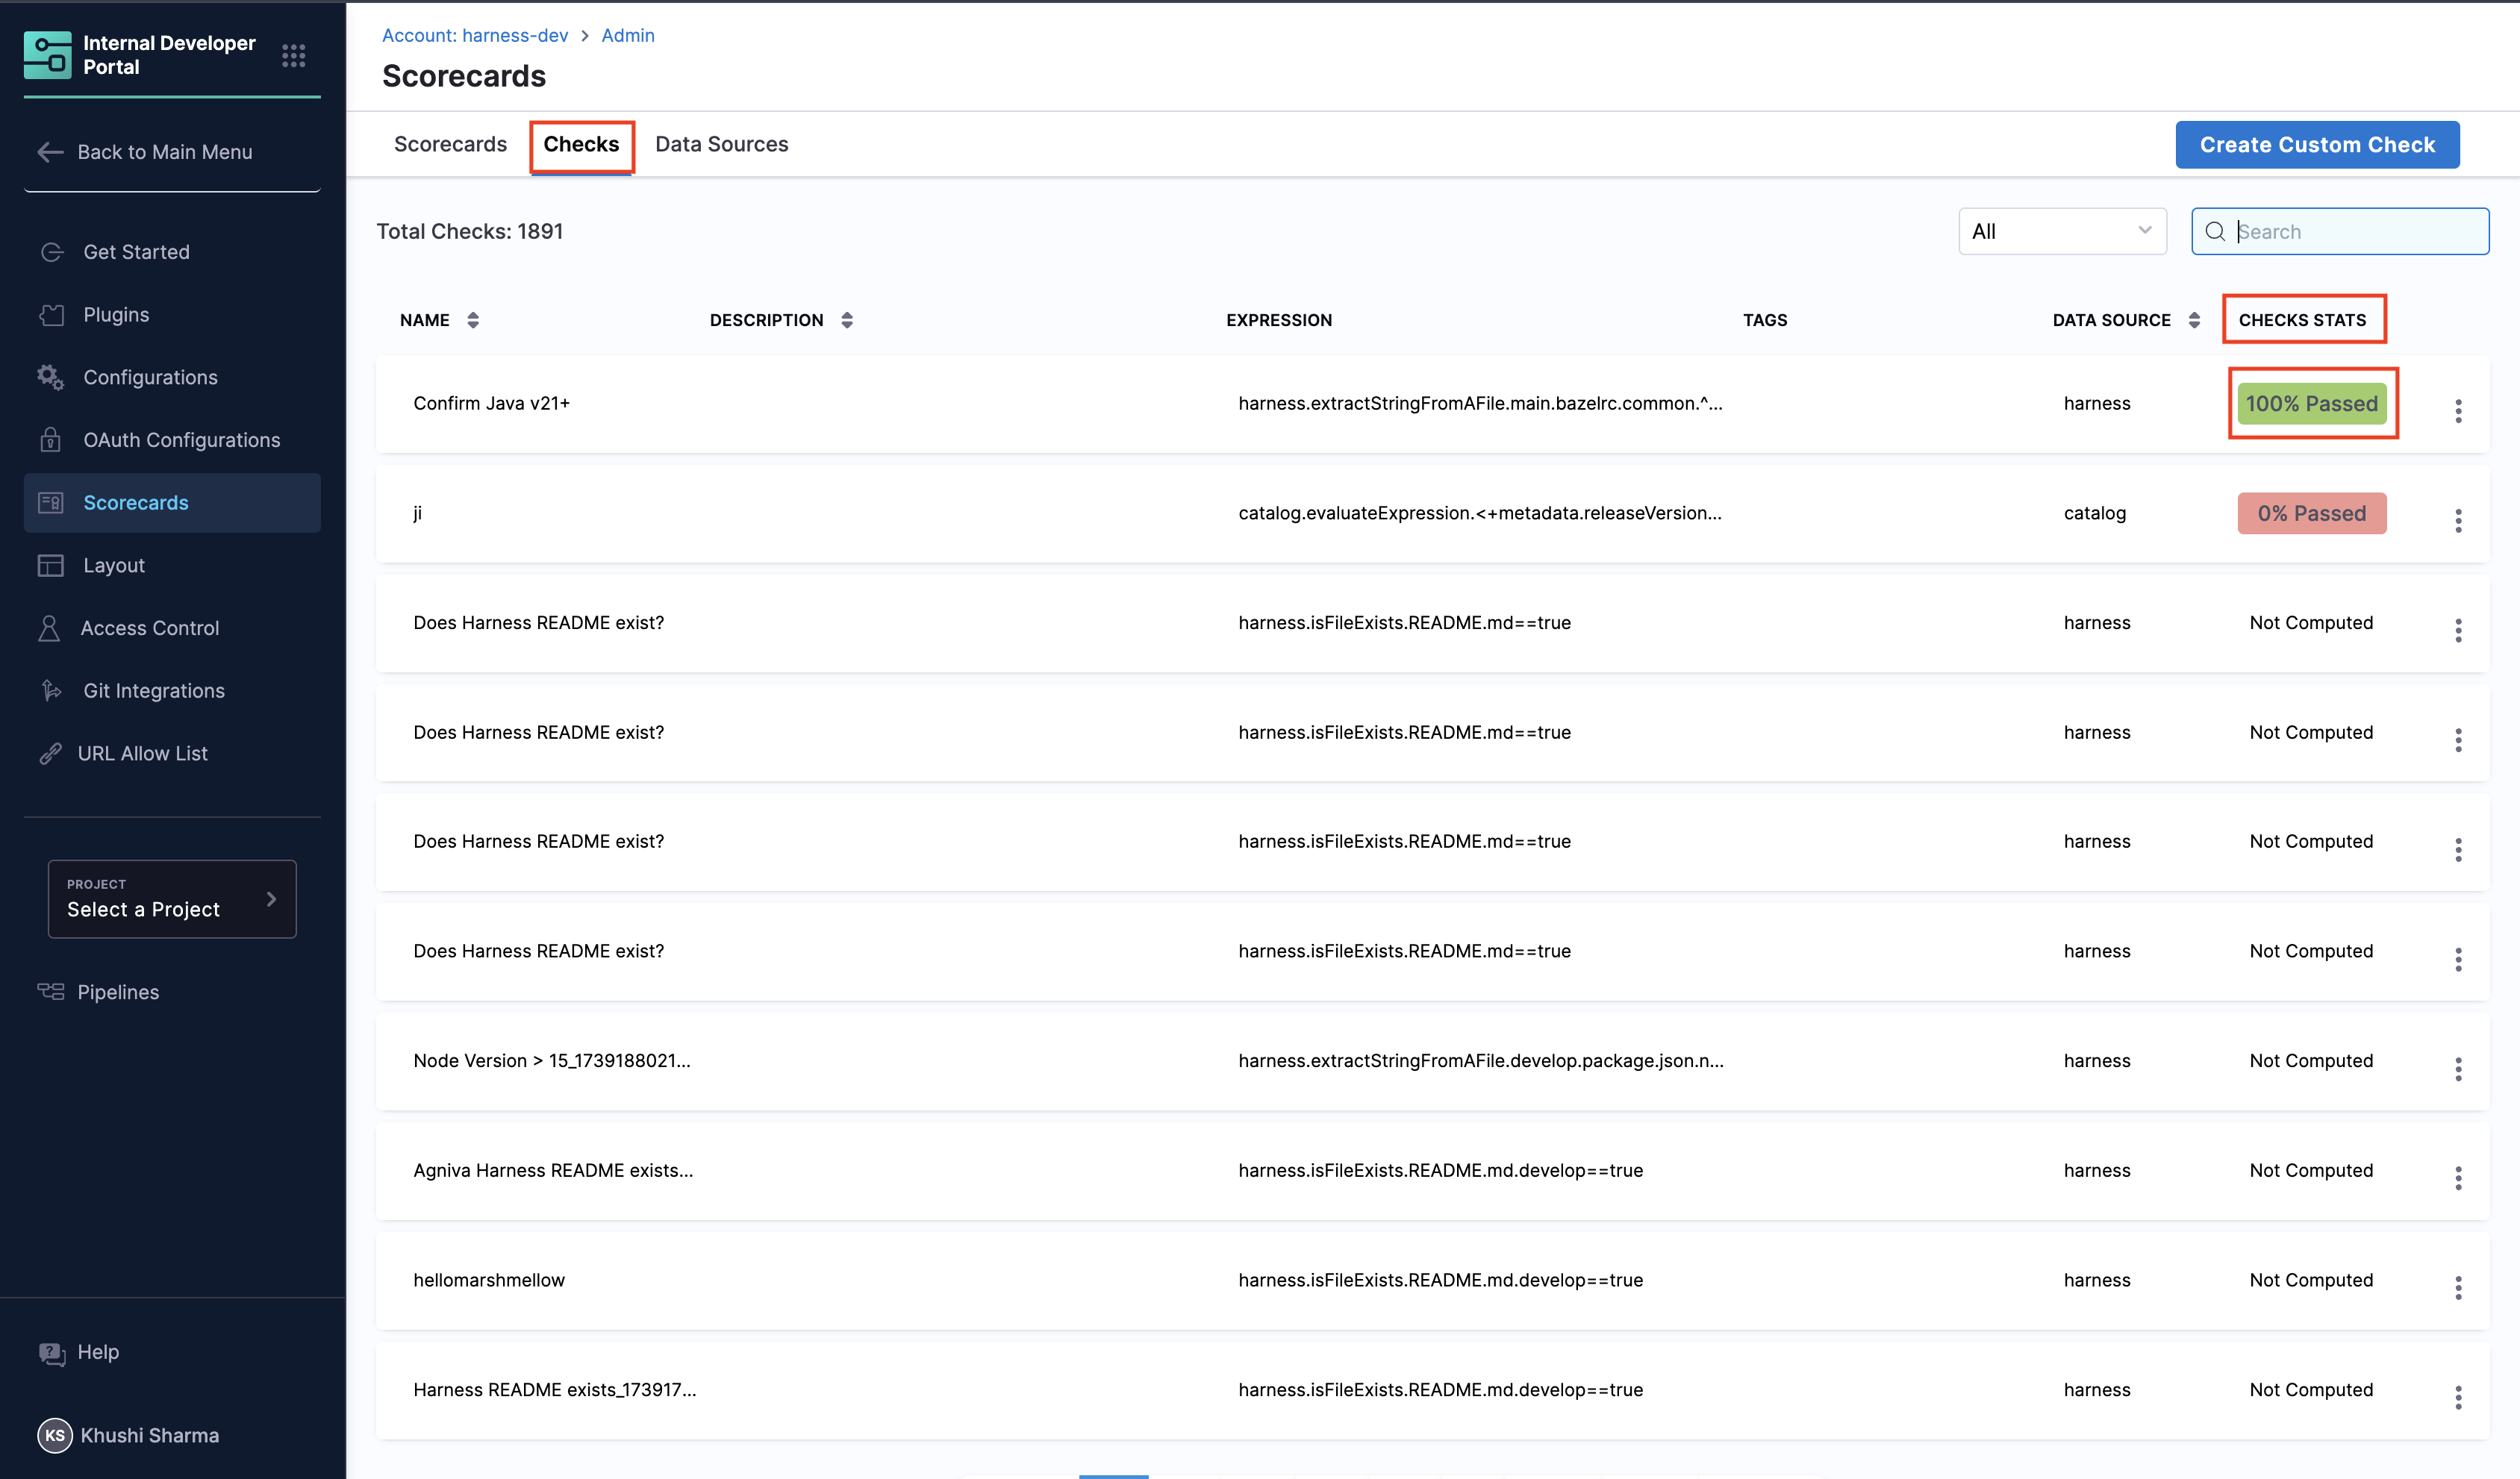2520x1479 pixels.
Task: Switch to the Scorecards tab
Action: pos(450,144)
